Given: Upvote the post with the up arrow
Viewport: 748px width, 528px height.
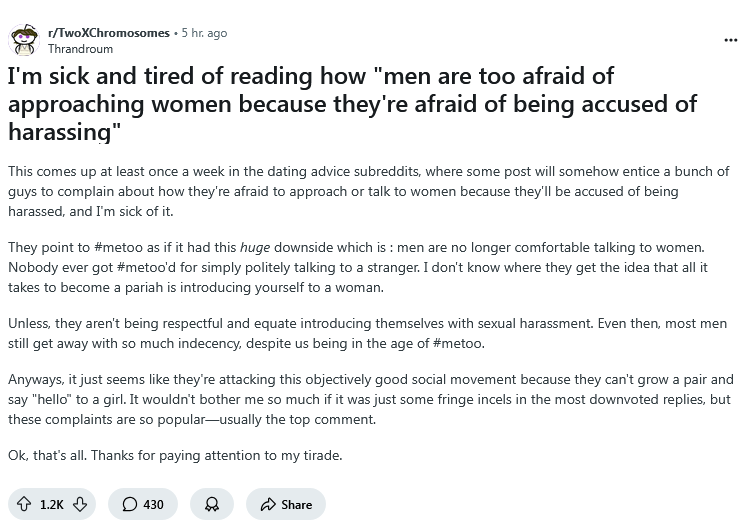Looking at the screenshot, I should pos(24,504).
